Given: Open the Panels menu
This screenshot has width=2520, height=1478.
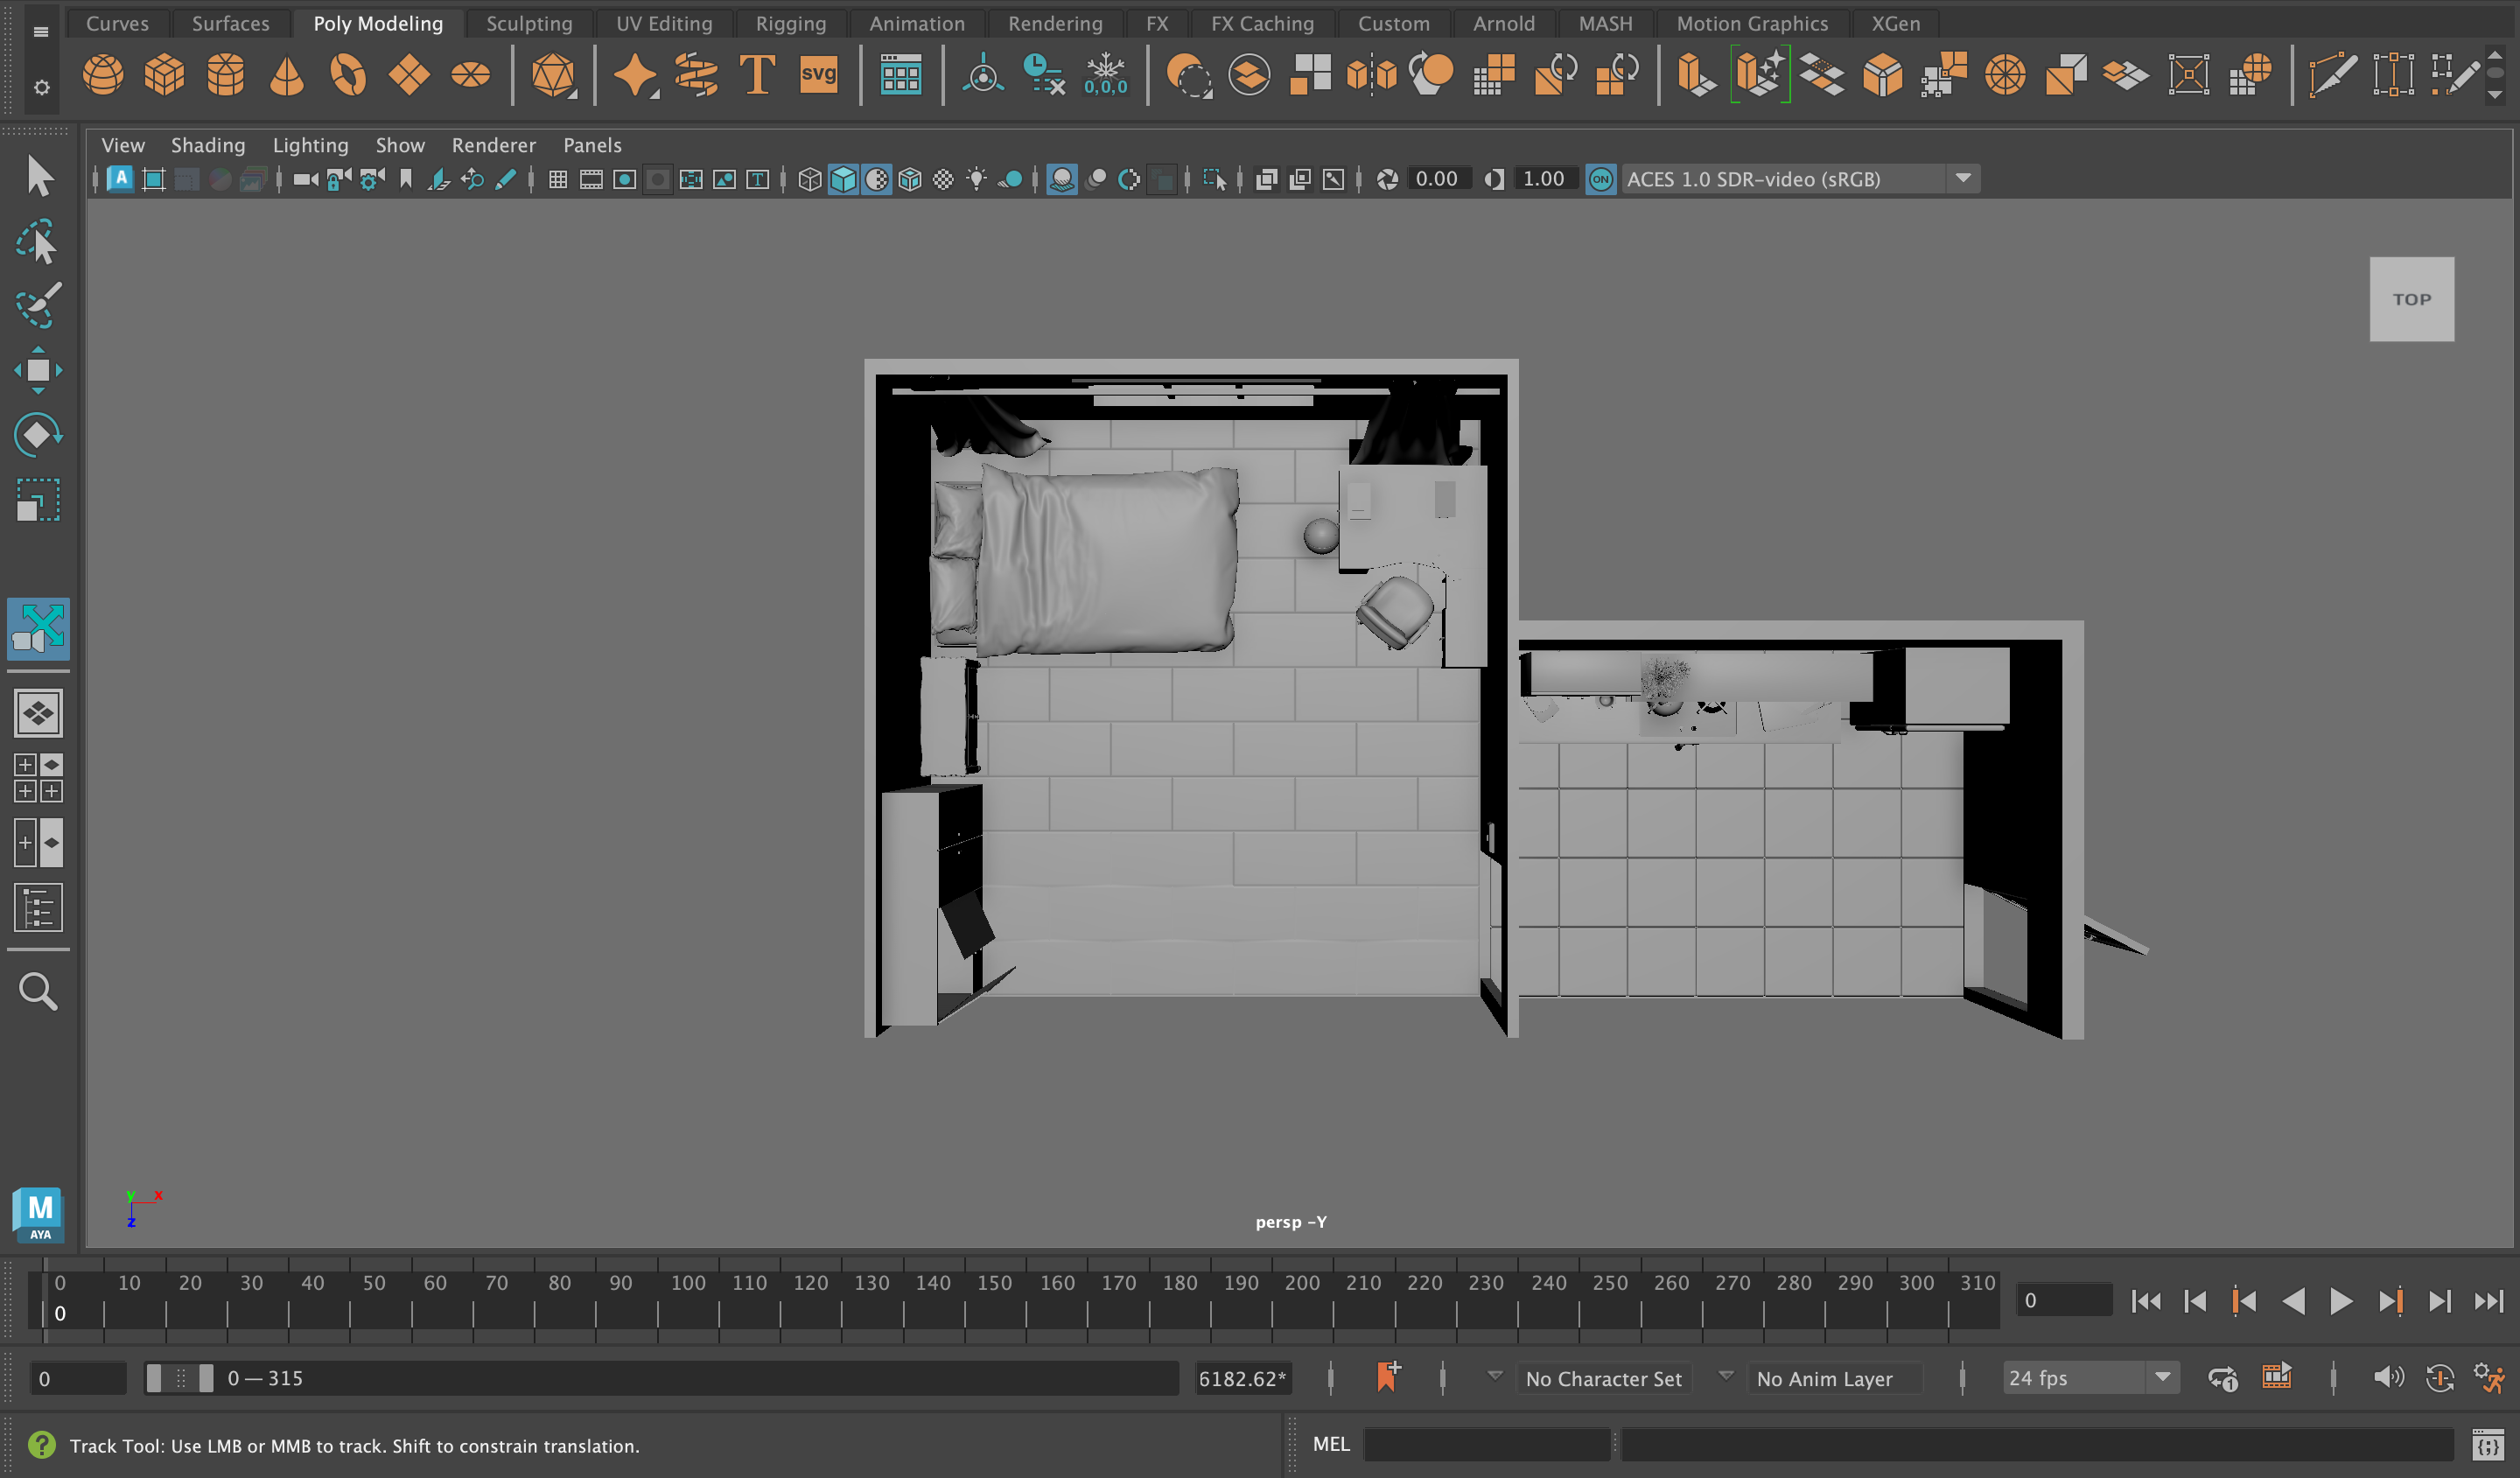Looking at the screenshot, I should 592,145.
